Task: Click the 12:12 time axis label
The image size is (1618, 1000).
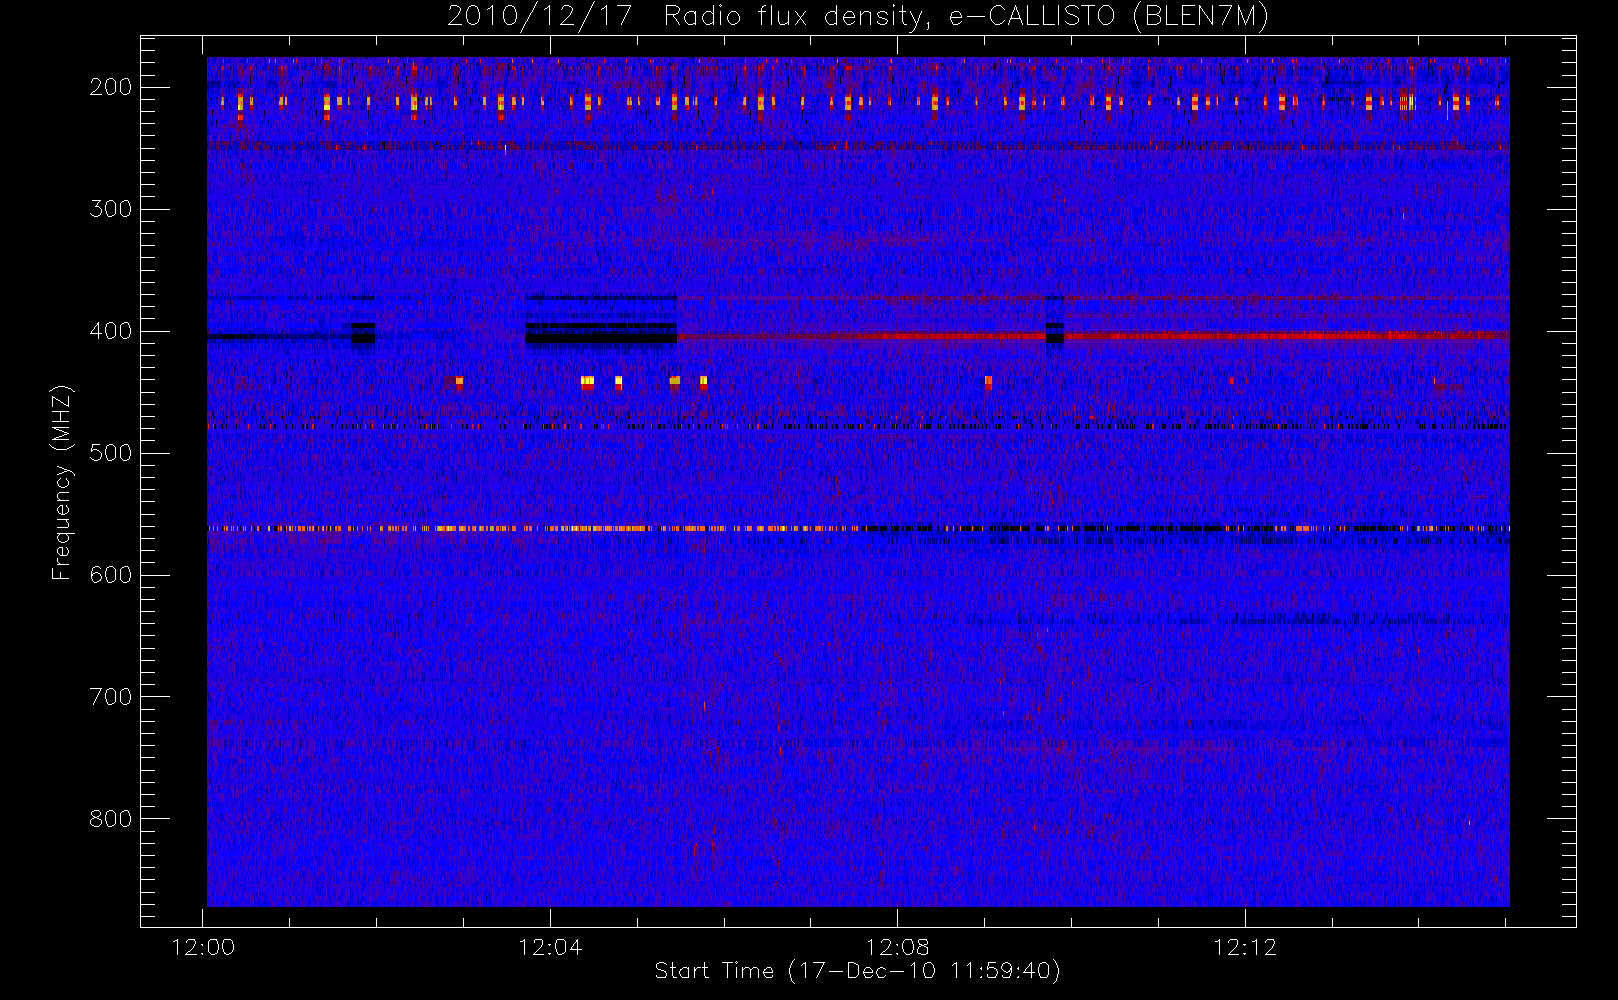Action: tap(1245, 946)
